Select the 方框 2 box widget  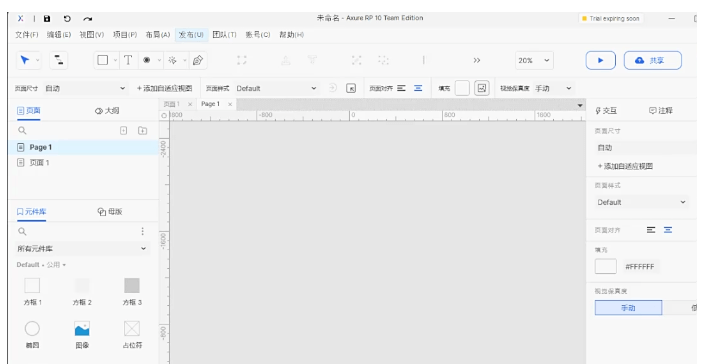pyautogui.click(x=82, y=292)
